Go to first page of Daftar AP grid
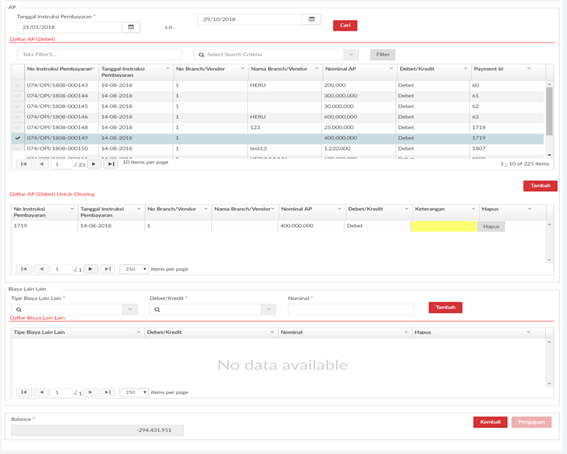567x454 pixels. [x=24, y=164]
